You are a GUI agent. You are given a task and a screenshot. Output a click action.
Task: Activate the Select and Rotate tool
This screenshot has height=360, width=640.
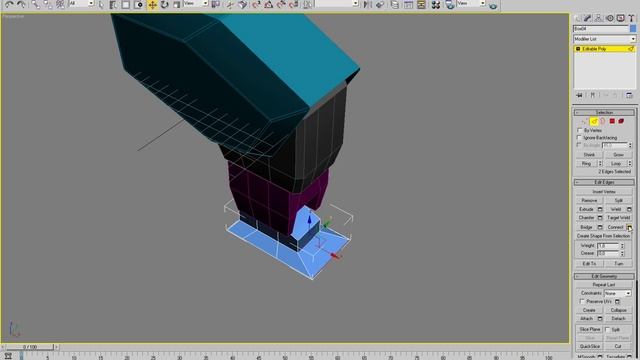[x=164, y=4]
